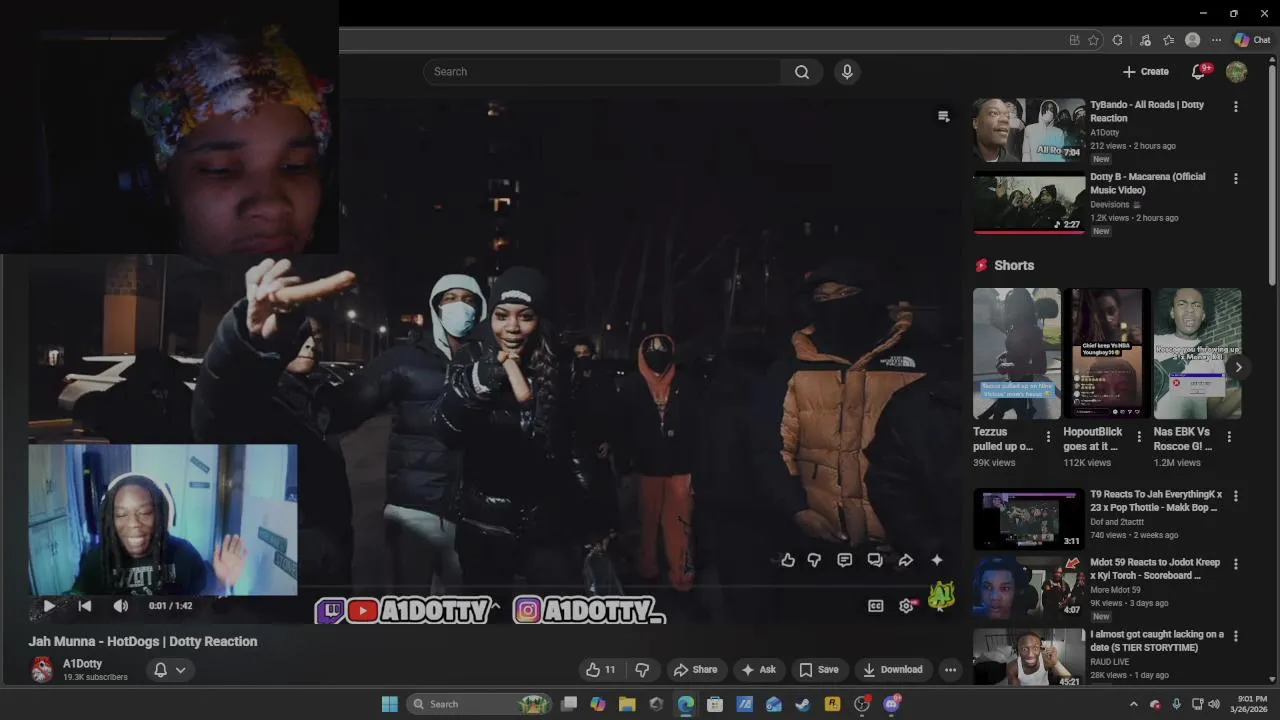The height and width of the screenshot is (720, 1280).
Task: Expand the subscription notification bell dropdown
Action: click(169, 670)
